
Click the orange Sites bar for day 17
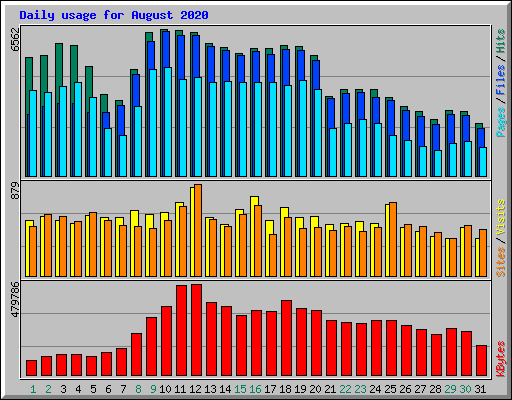pyautogui.click(x=273, y=255)
